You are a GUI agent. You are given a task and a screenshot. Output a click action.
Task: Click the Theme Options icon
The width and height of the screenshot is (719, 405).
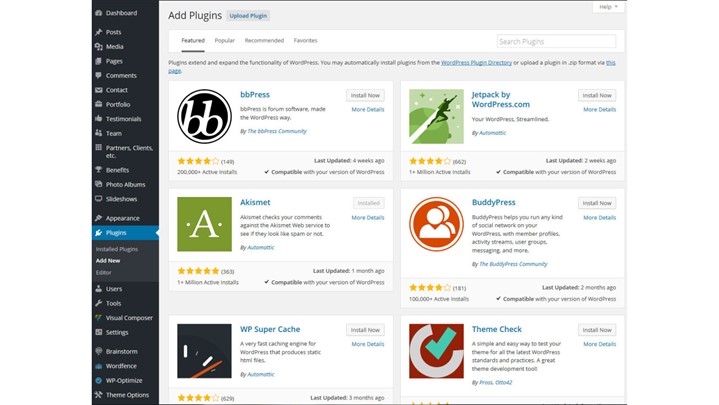click(x=99, y=395)
